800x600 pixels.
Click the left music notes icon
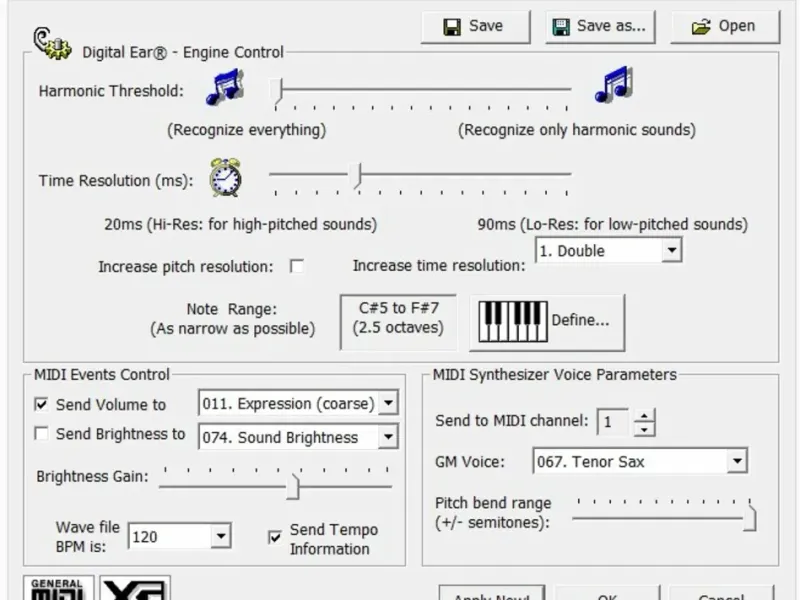point(225,87)
